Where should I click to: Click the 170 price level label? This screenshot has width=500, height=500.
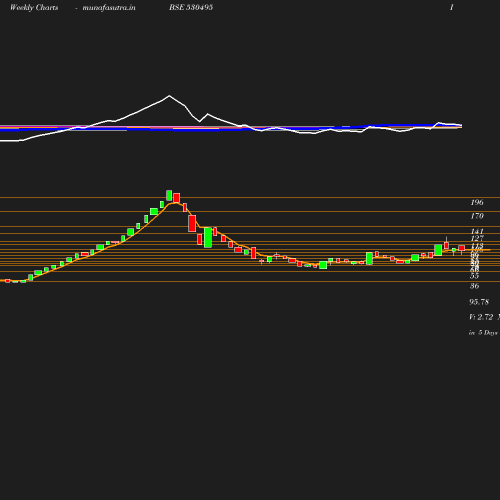click(x=477, y=216)
